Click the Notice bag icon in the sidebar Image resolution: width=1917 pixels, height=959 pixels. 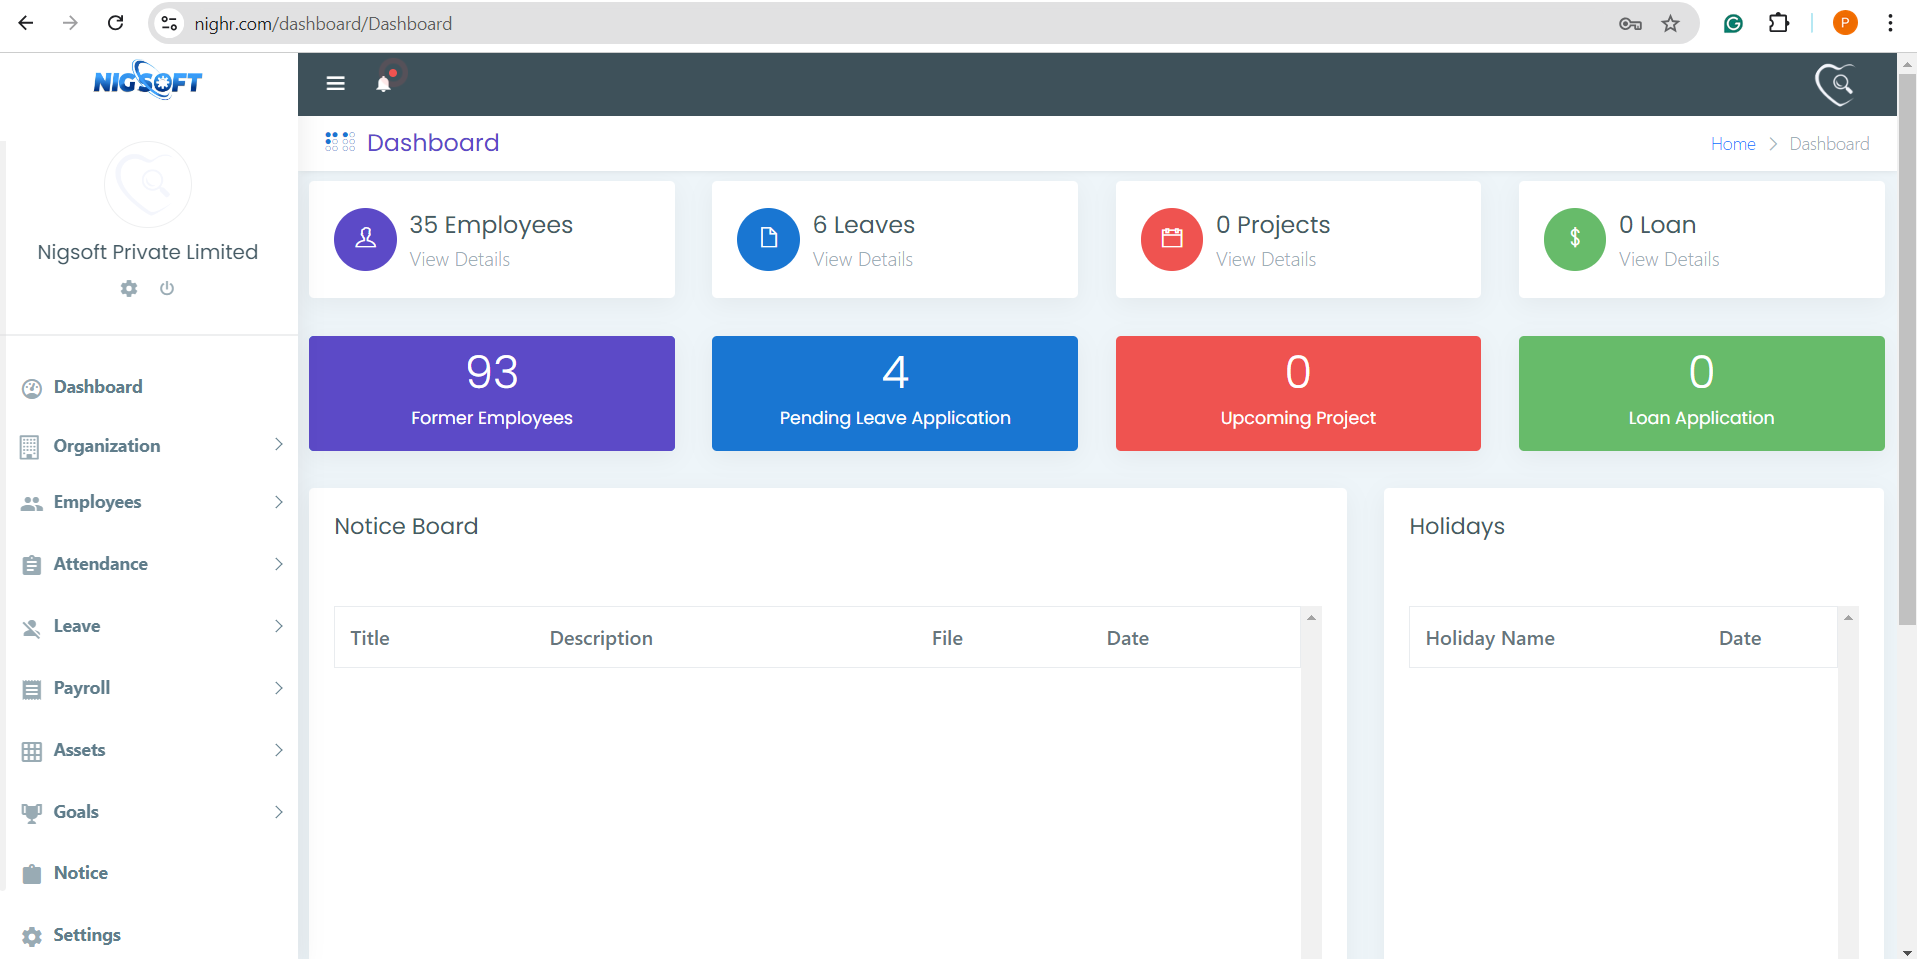pos(32,874)
